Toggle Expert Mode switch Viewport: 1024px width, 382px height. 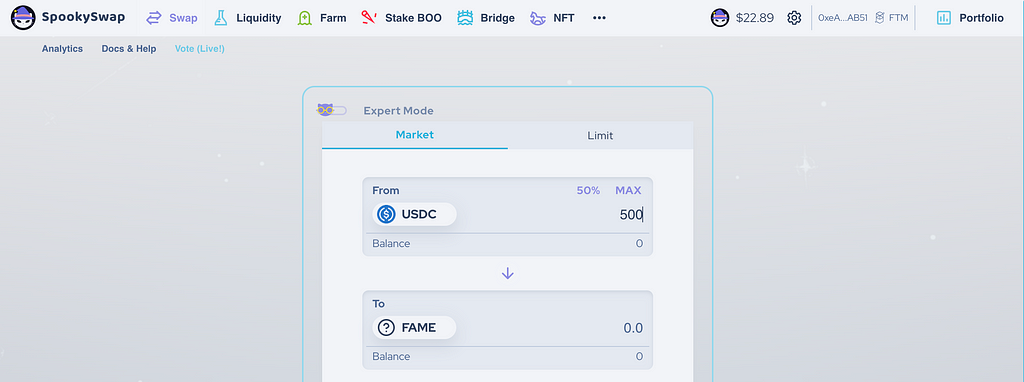click(x=332, y=110)
